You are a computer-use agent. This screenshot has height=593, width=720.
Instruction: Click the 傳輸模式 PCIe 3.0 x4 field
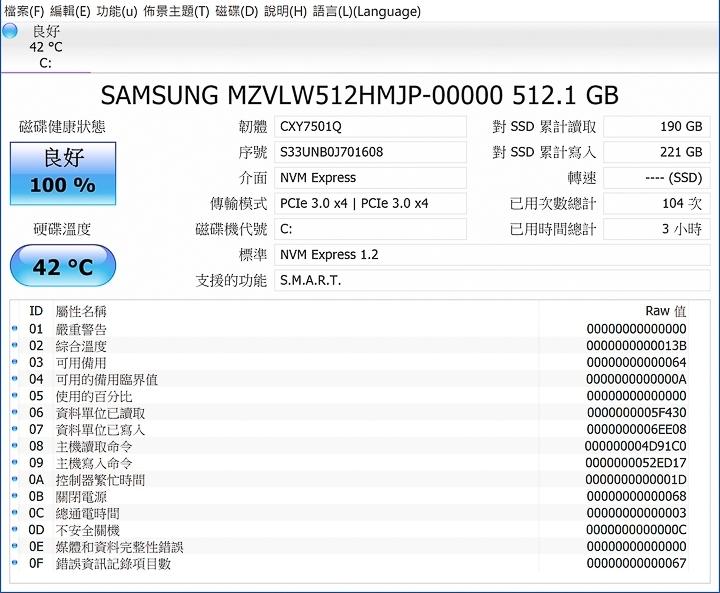(x=370, y=203)
